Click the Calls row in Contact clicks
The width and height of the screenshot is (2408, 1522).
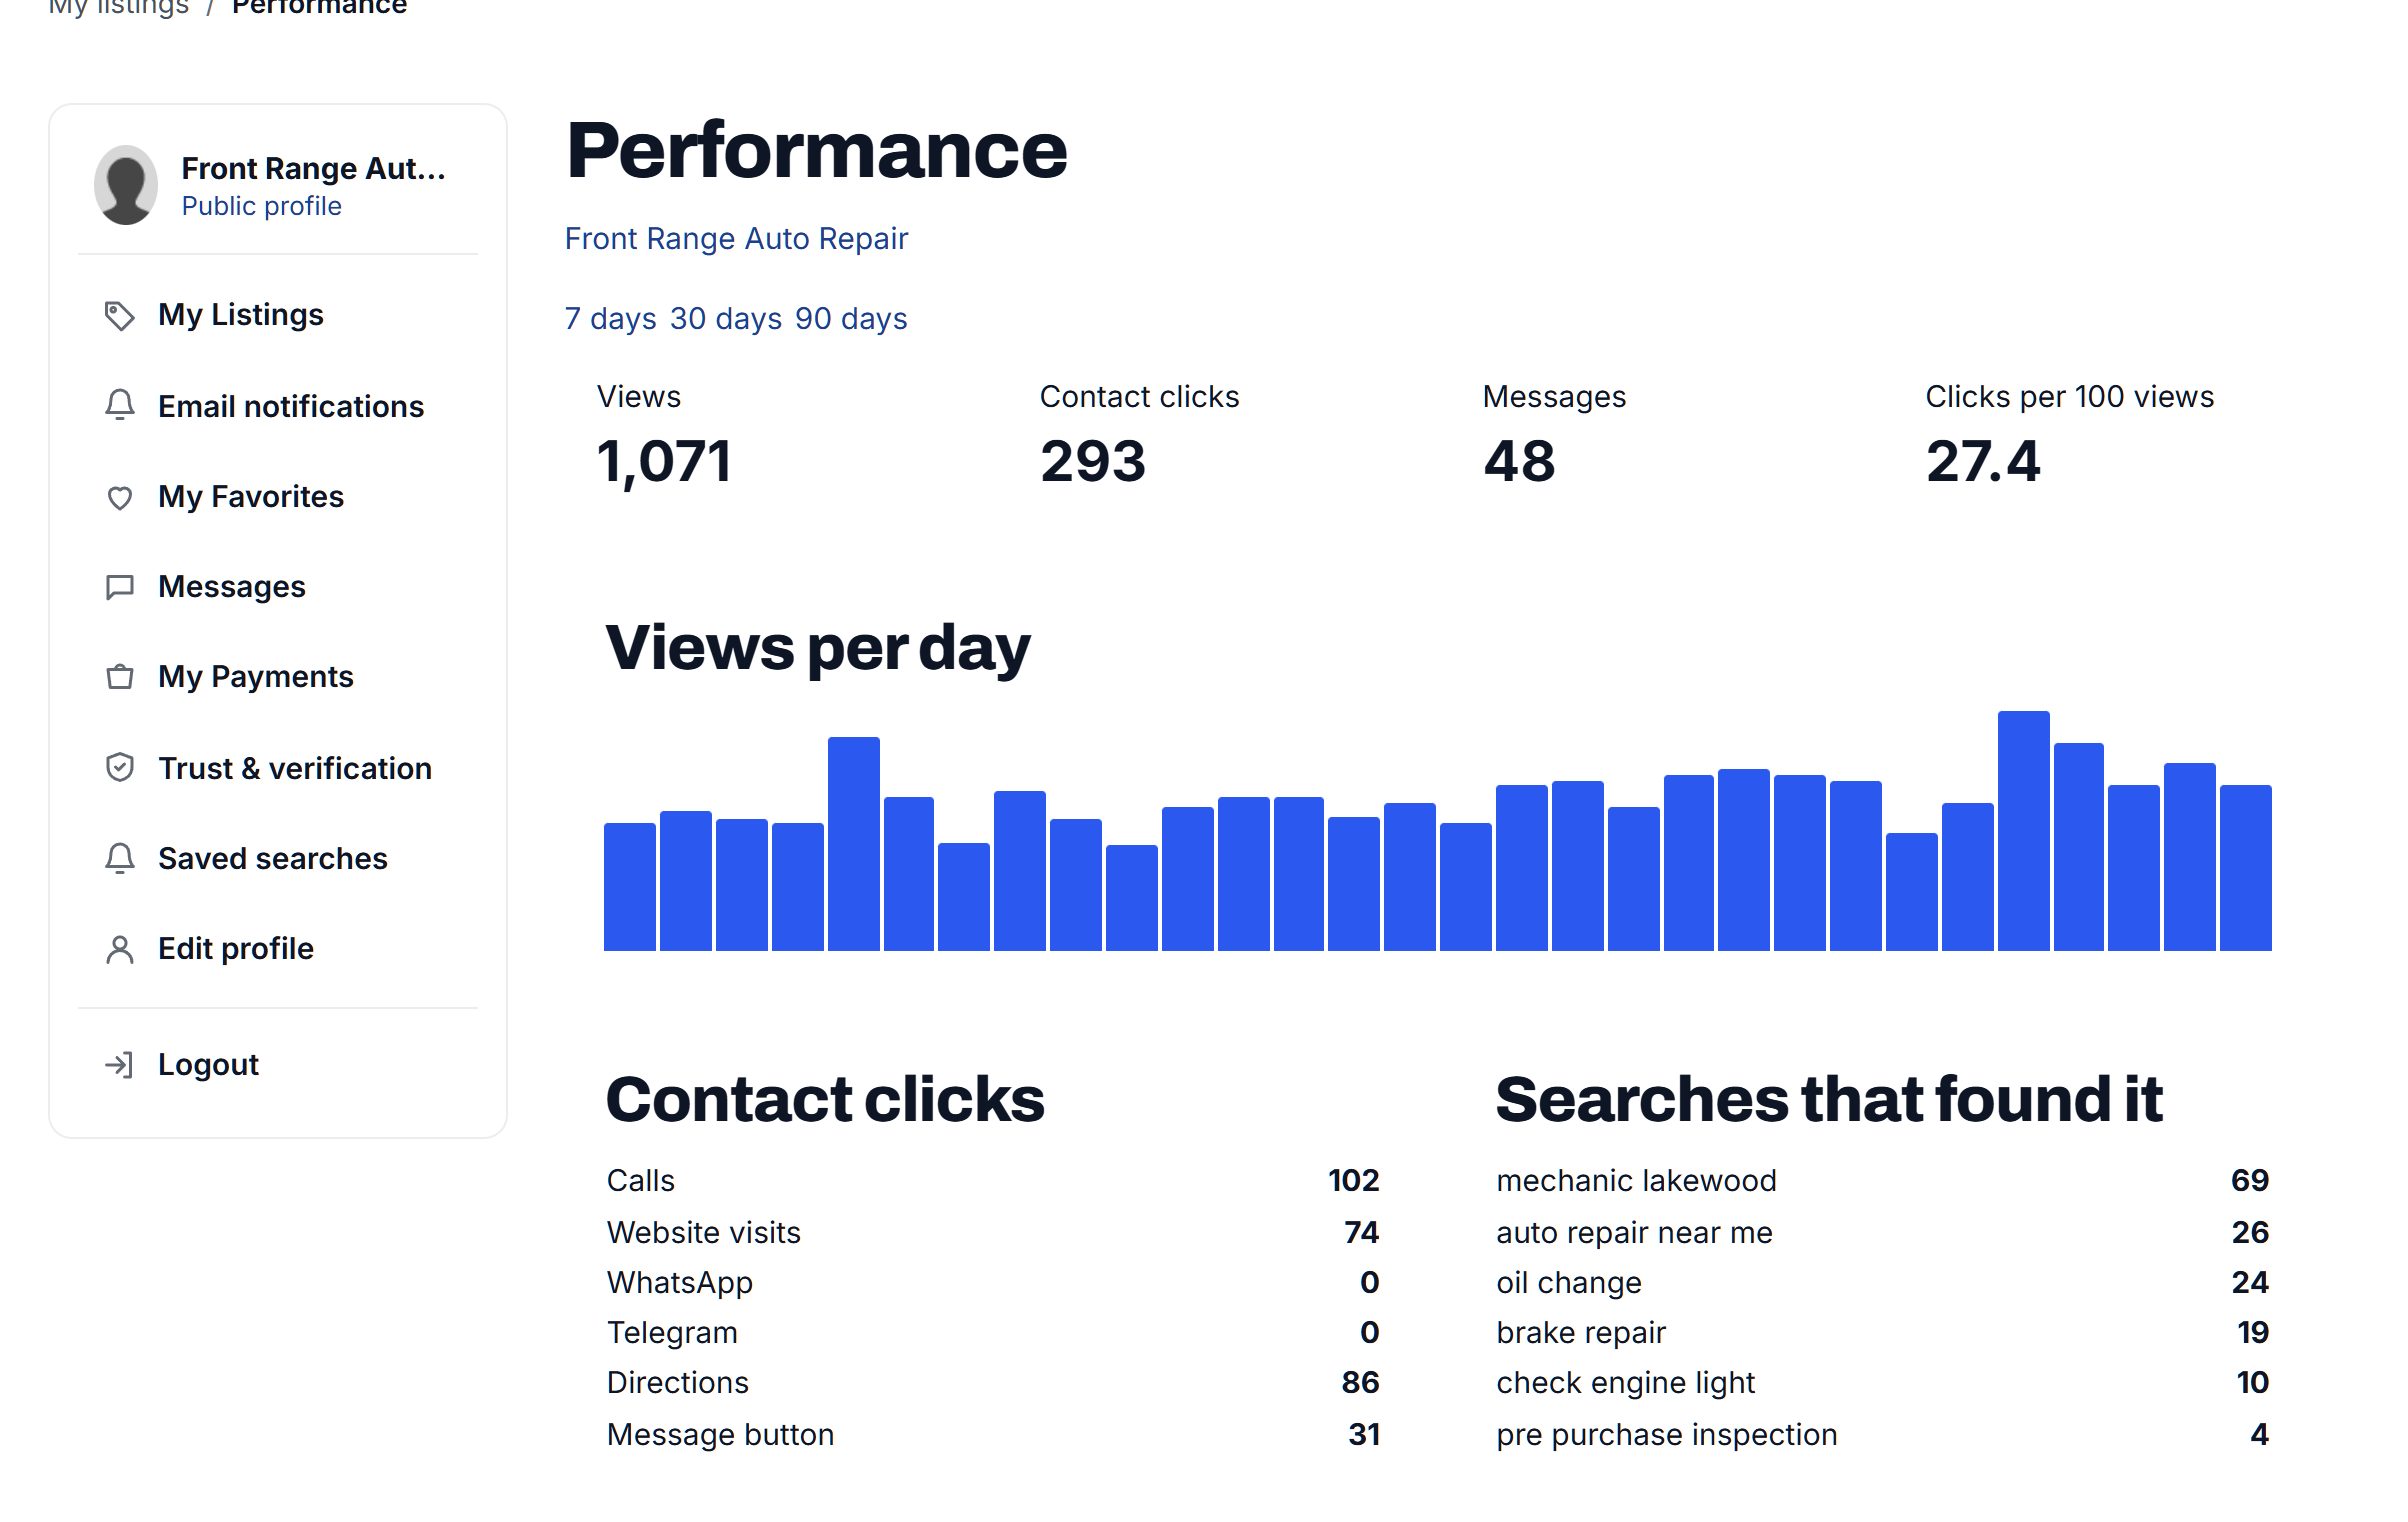[993, 1181]
